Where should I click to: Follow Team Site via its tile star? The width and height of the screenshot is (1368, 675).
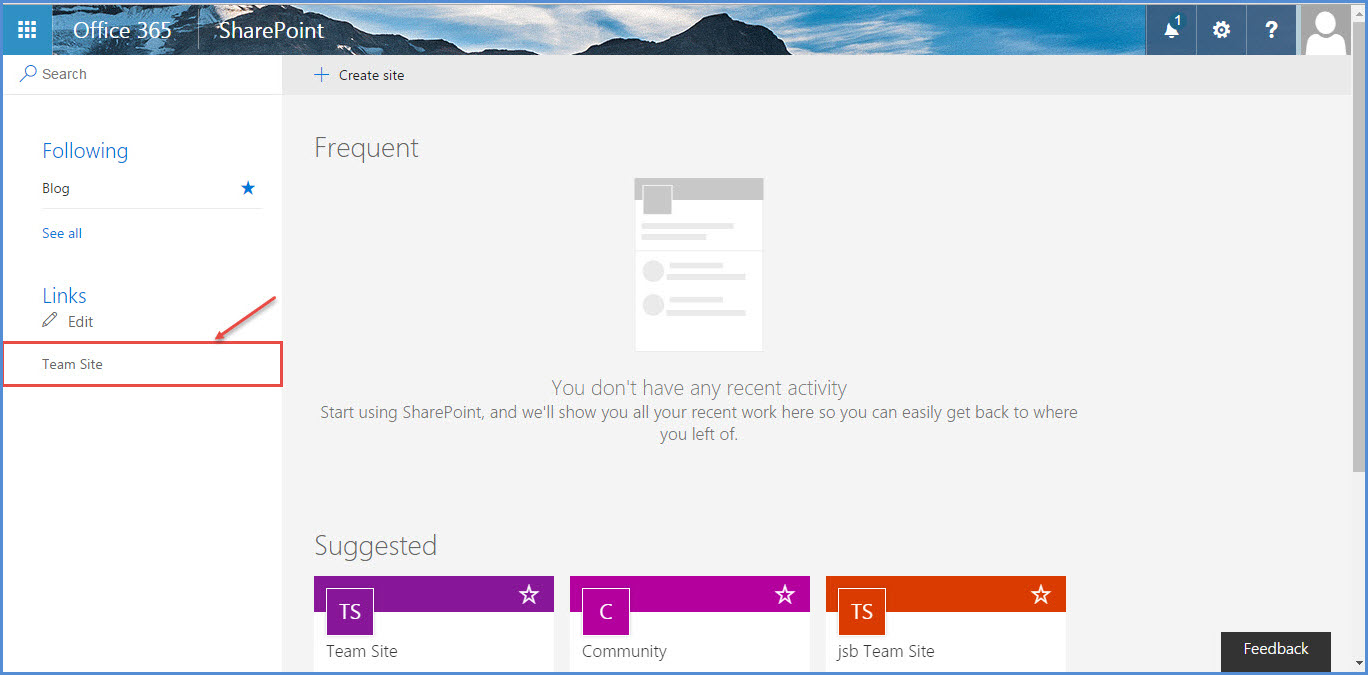(x=529, y=594)
